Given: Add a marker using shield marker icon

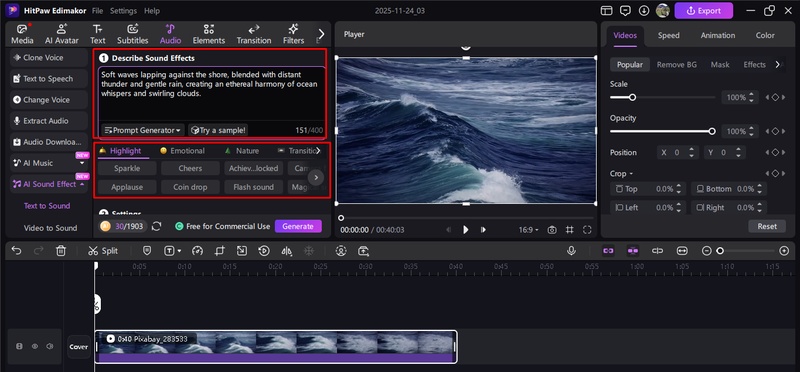Looking at the screenshot, I should (x=147, y=251).
